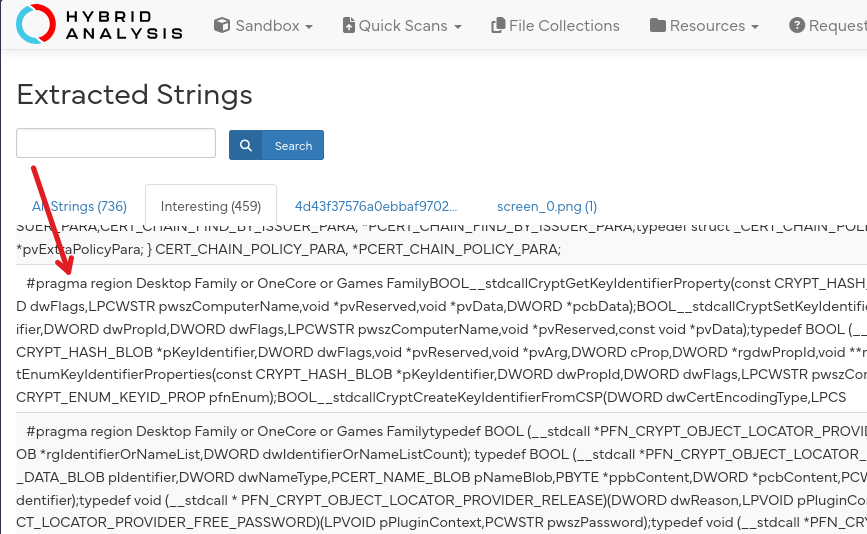Open the Quick Scans dropdown arrow
This screenshot has height=534, width=867.
[457, 27]
